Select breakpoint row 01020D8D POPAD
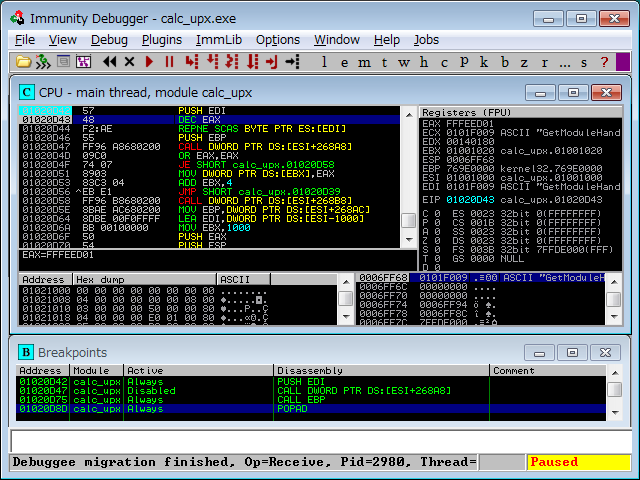The height and width of the screenshot is (480, 640). [311, 409]
